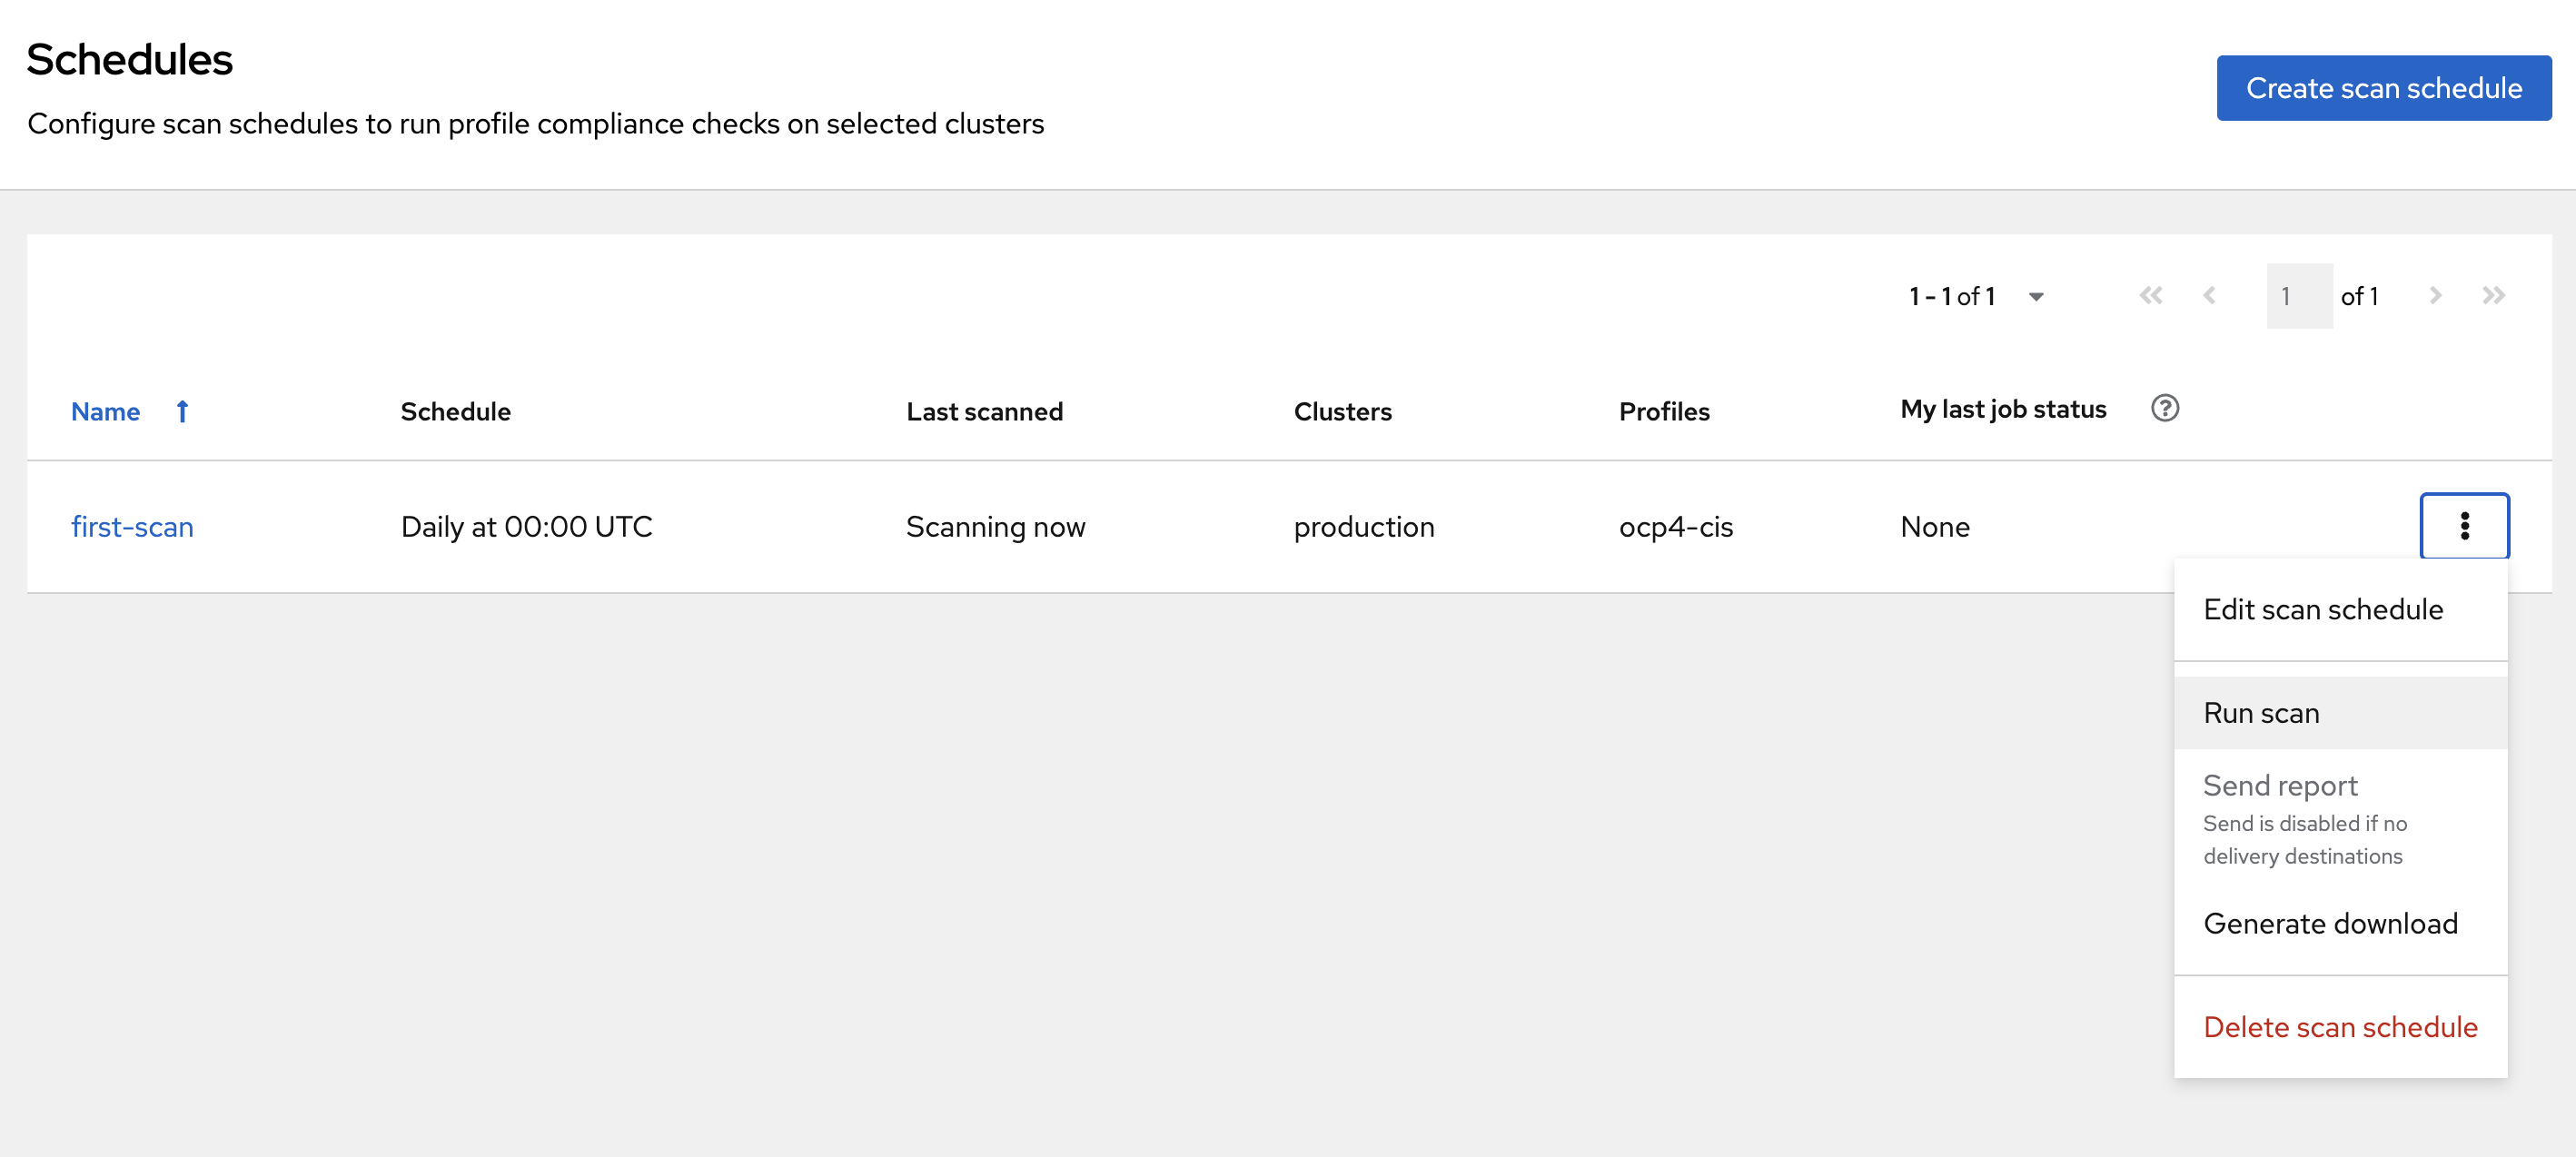Image resolution: width=2576 pixels, height=1157 pixels.
Task: Expand the 1 - 1 of 1 items-per-page dropdown
Action: [x=1976, y=296]
